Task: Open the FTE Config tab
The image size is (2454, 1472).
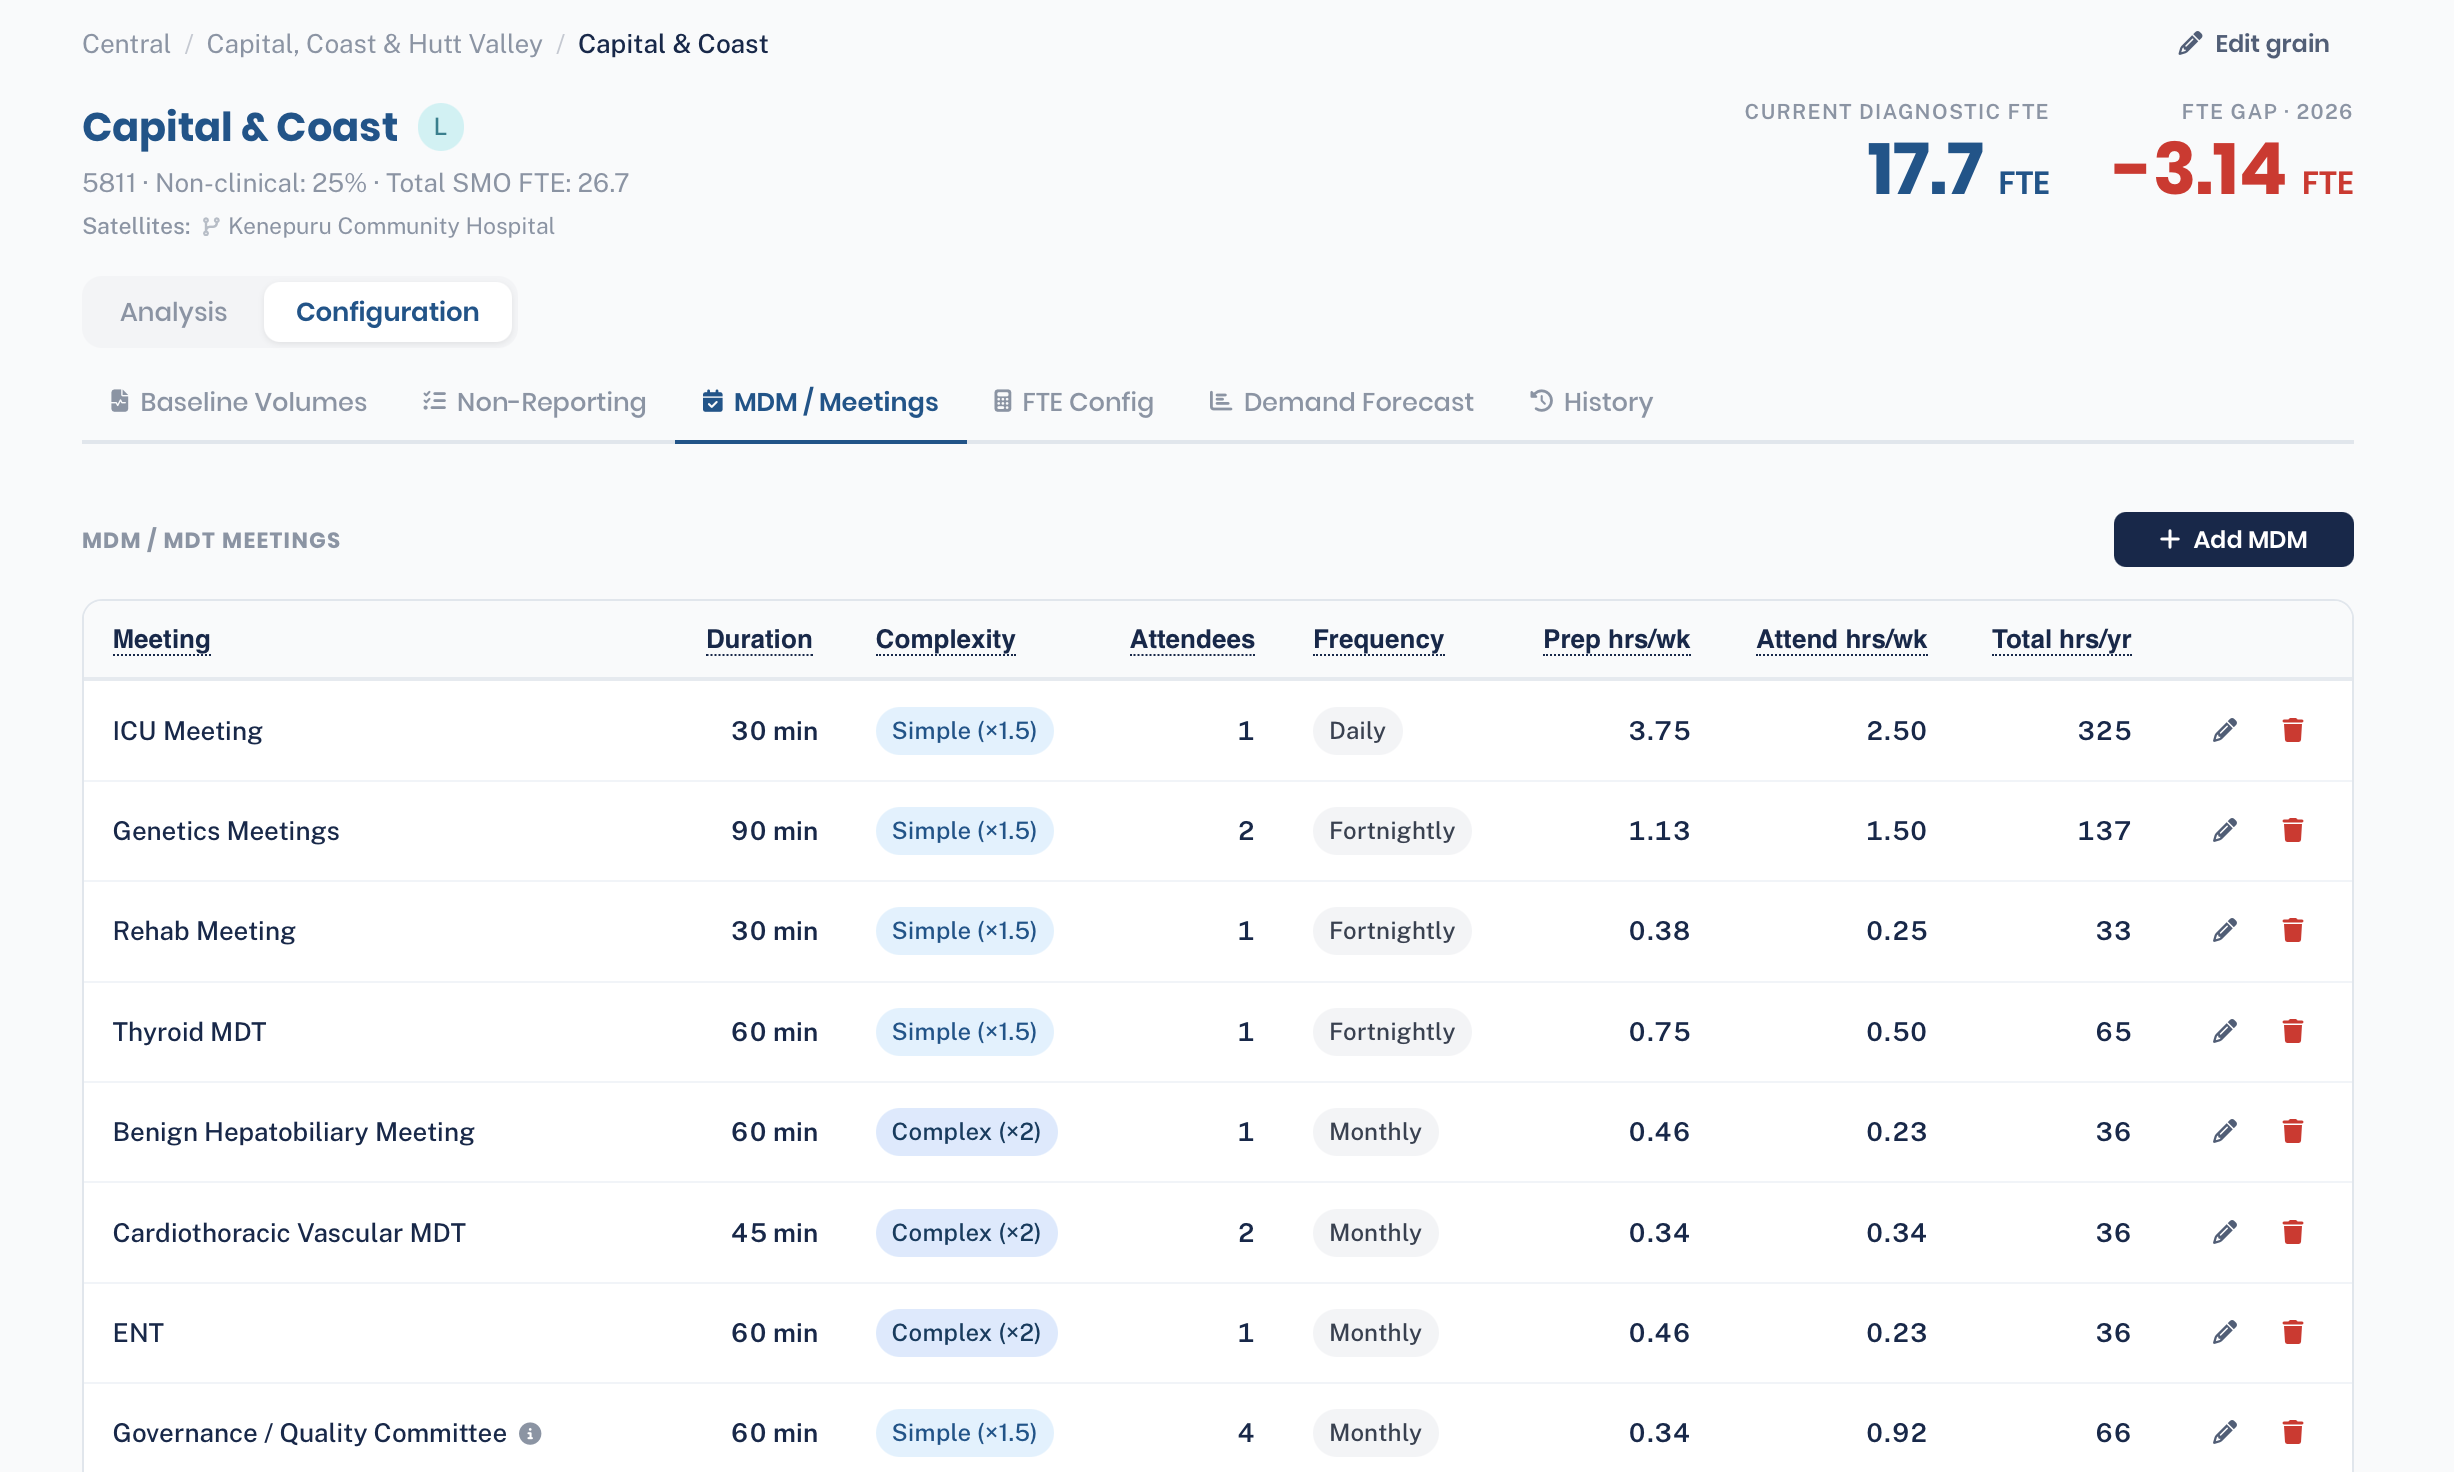Action: pyautogui.click(x=1073, y=402)
